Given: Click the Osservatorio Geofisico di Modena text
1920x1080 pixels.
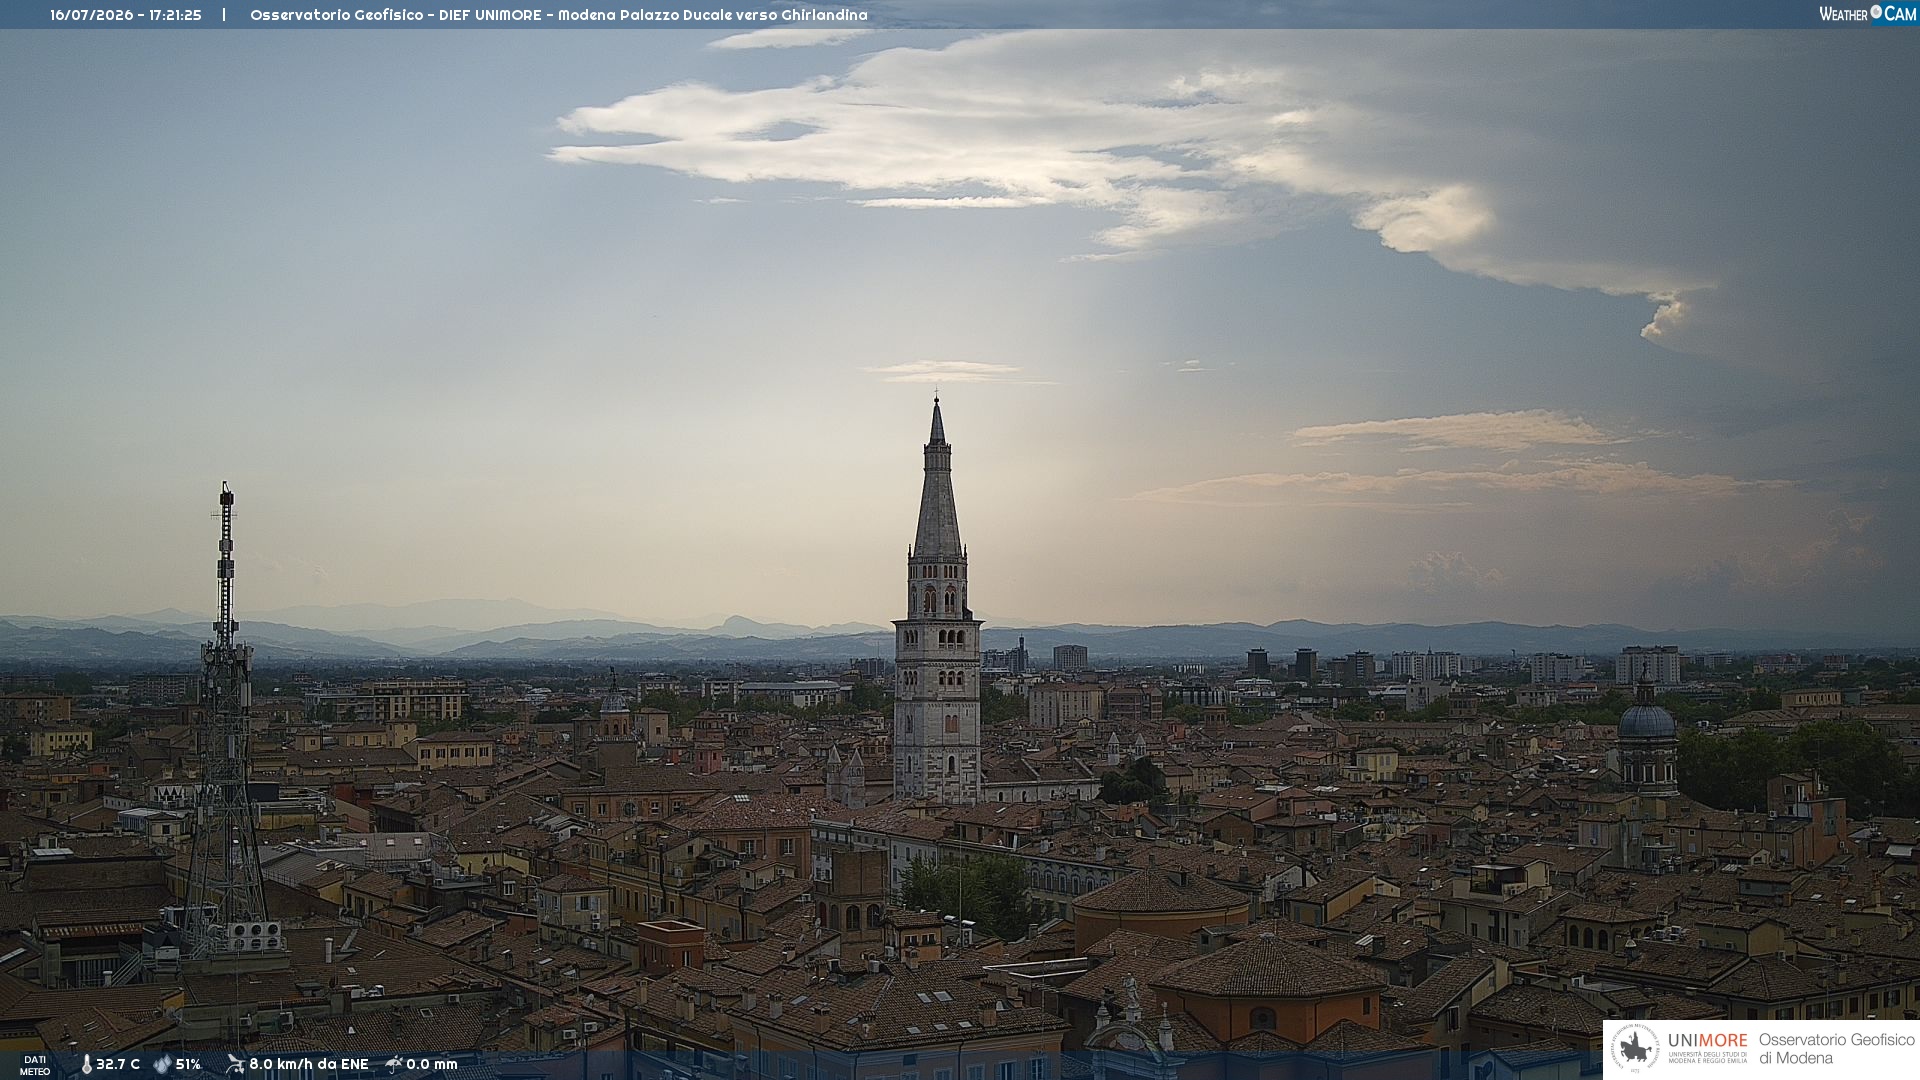Looking at the screenshot, I should point(1837,1048).
